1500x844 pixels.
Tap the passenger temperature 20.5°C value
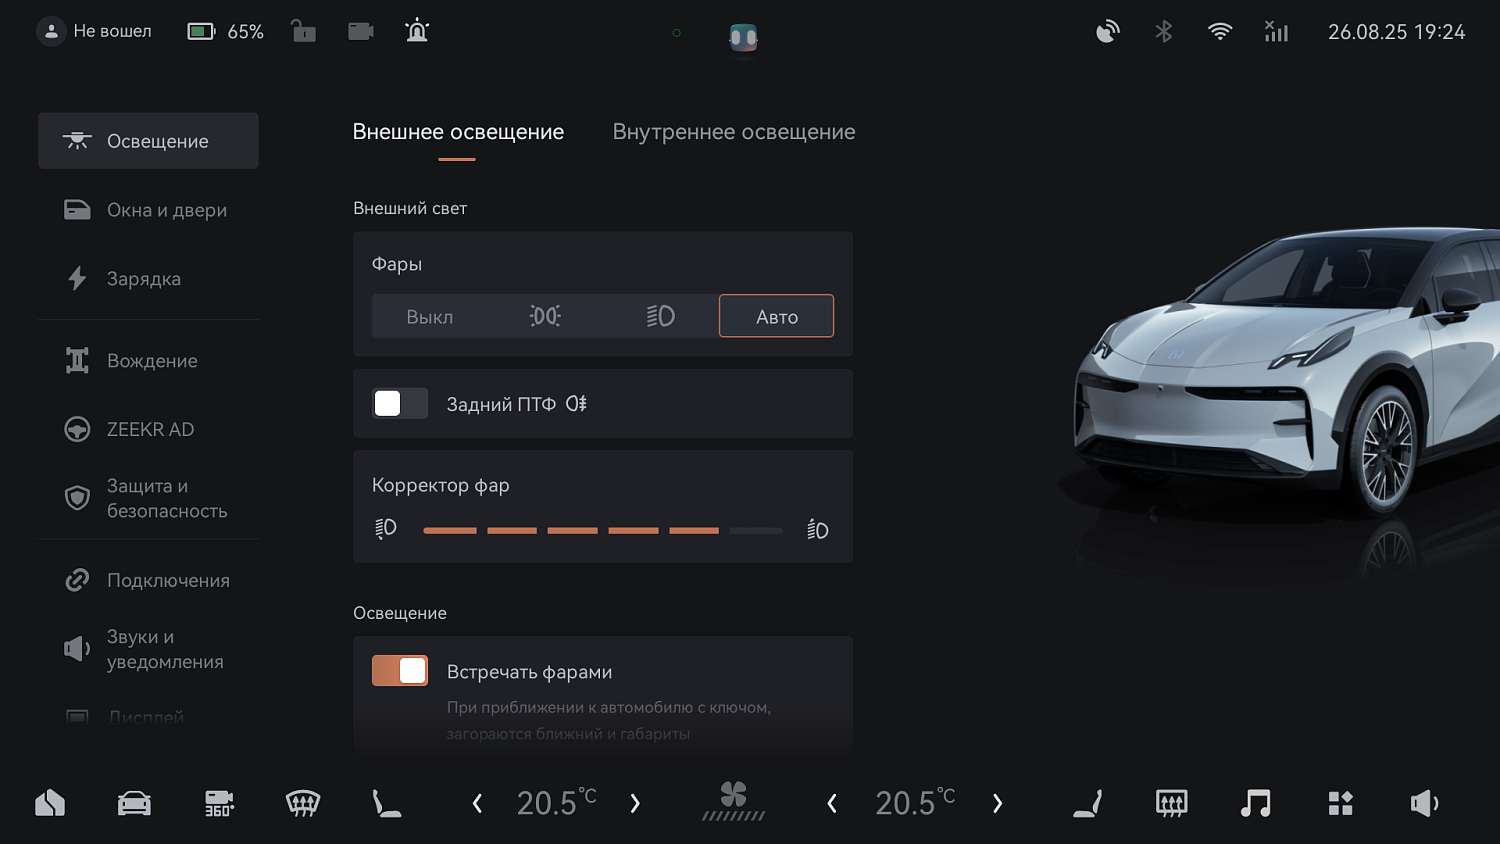tap(915, 802)
